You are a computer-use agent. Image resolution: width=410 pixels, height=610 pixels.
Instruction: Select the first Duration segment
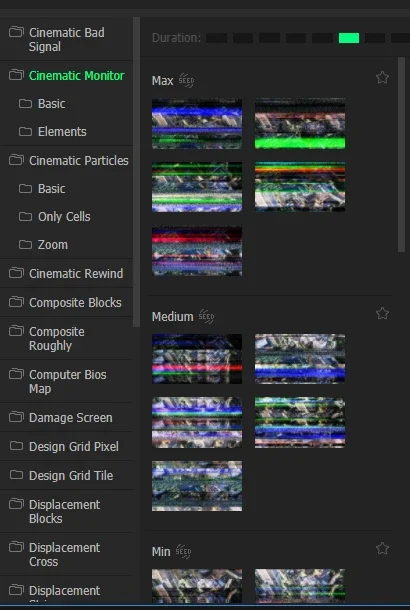[x=216, y=38]
